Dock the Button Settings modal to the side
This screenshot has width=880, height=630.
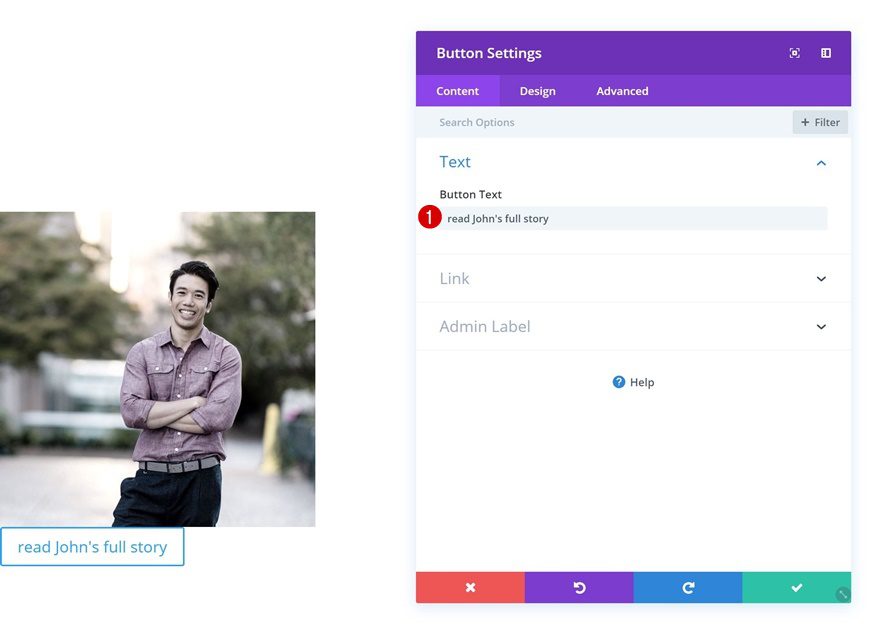(x=825, y=53)
